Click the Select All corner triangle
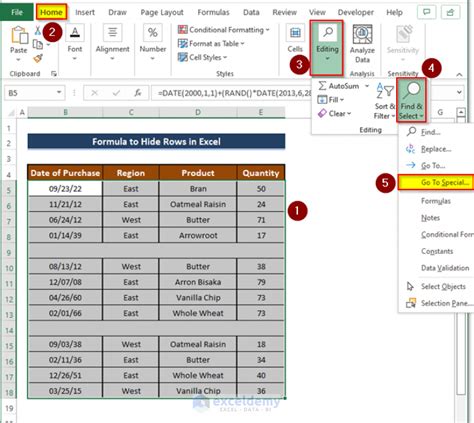 click(11, 113)
